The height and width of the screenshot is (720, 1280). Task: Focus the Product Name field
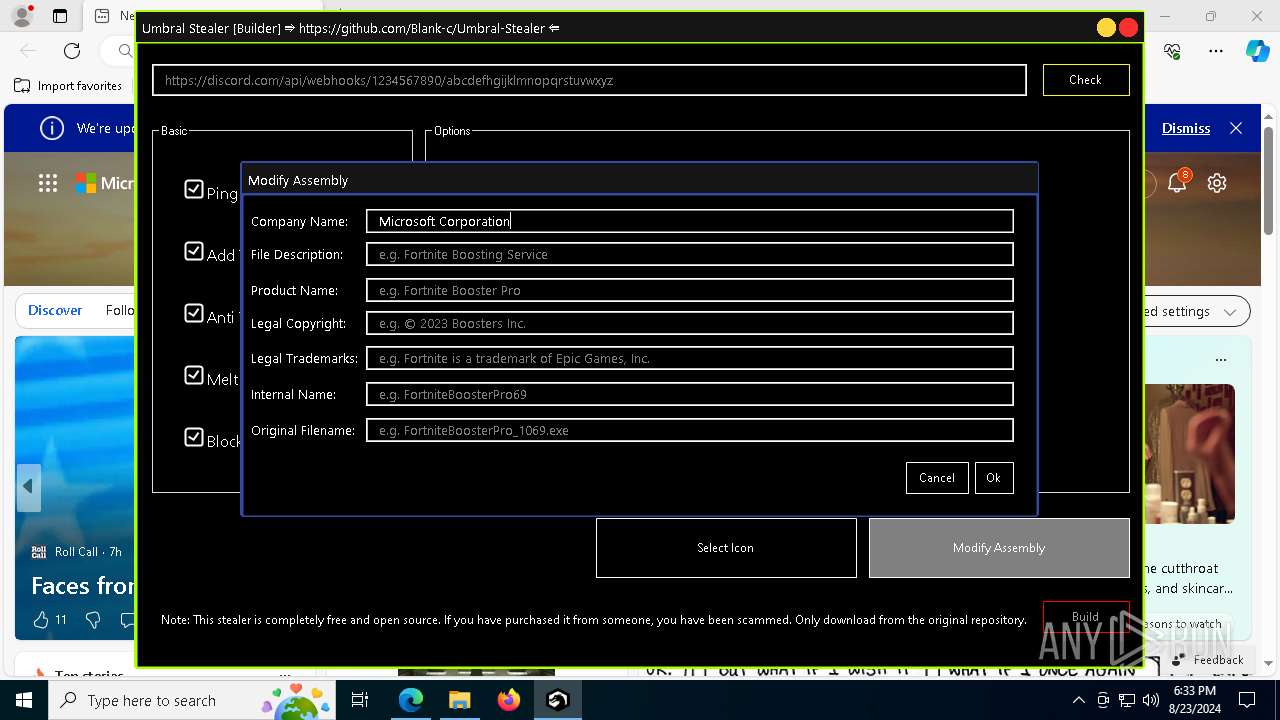pyautogui.click(x=690, y=290)
